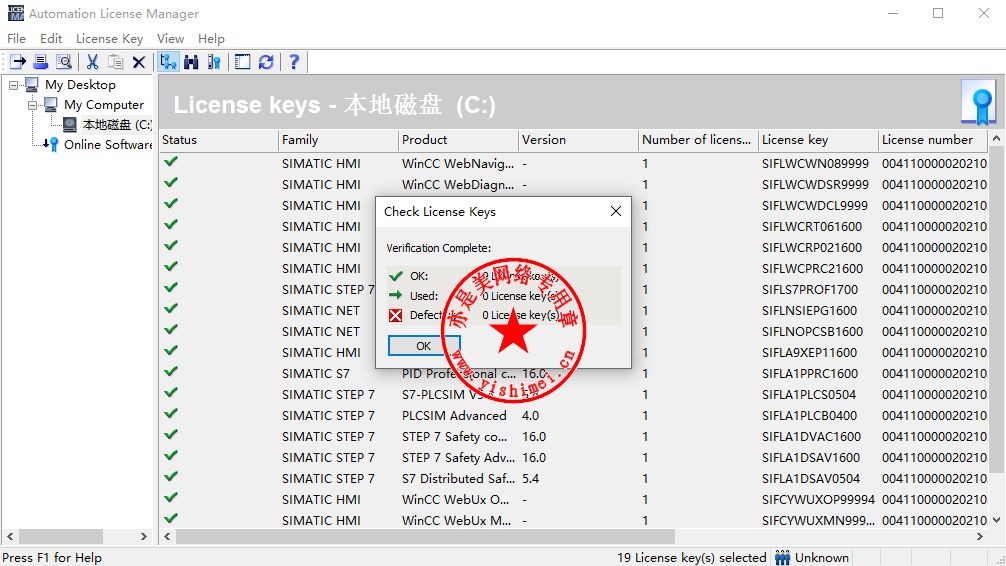Click the My Desktop computer icon
Viewport: 1006px width, 566px height.
click(31, 85)
